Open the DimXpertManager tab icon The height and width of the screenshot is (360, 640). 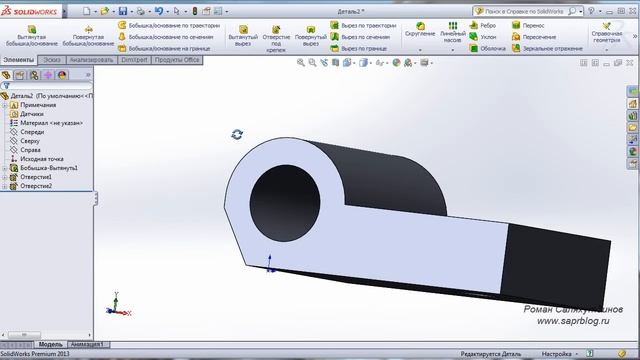tap(48, 75)
